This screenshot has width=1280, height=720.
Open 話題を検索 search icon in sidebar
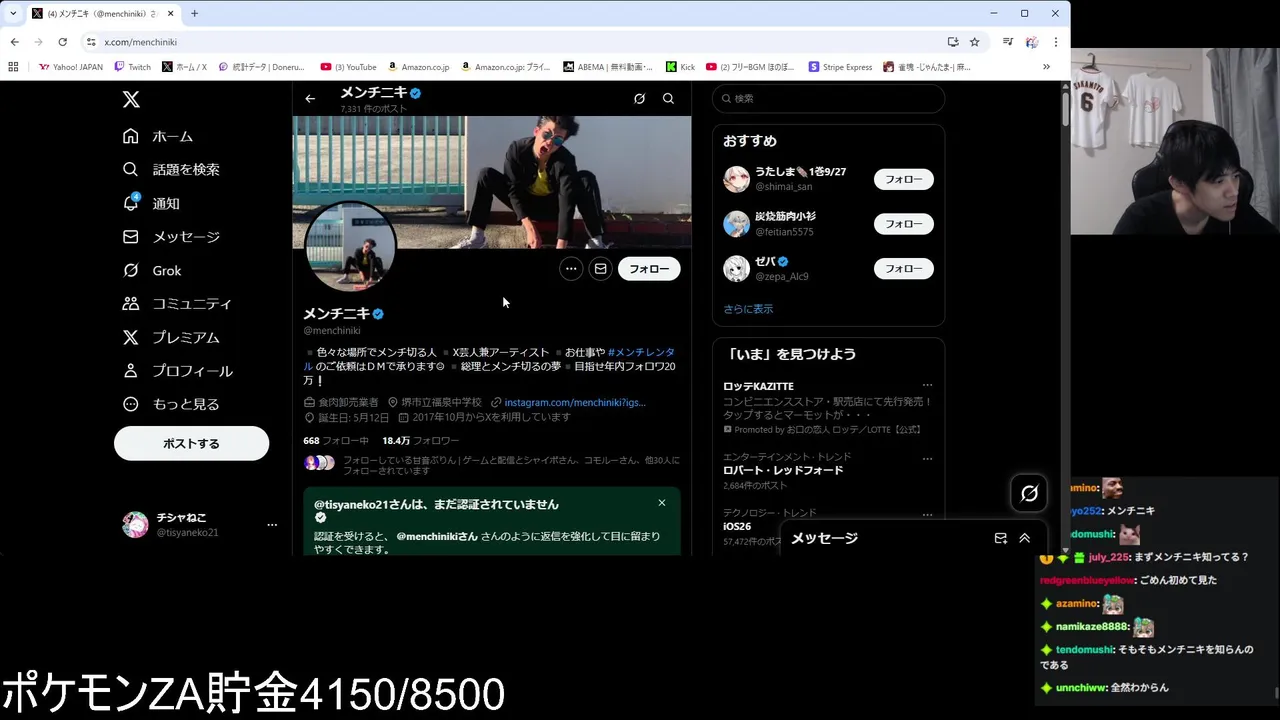tap(131, 169)
